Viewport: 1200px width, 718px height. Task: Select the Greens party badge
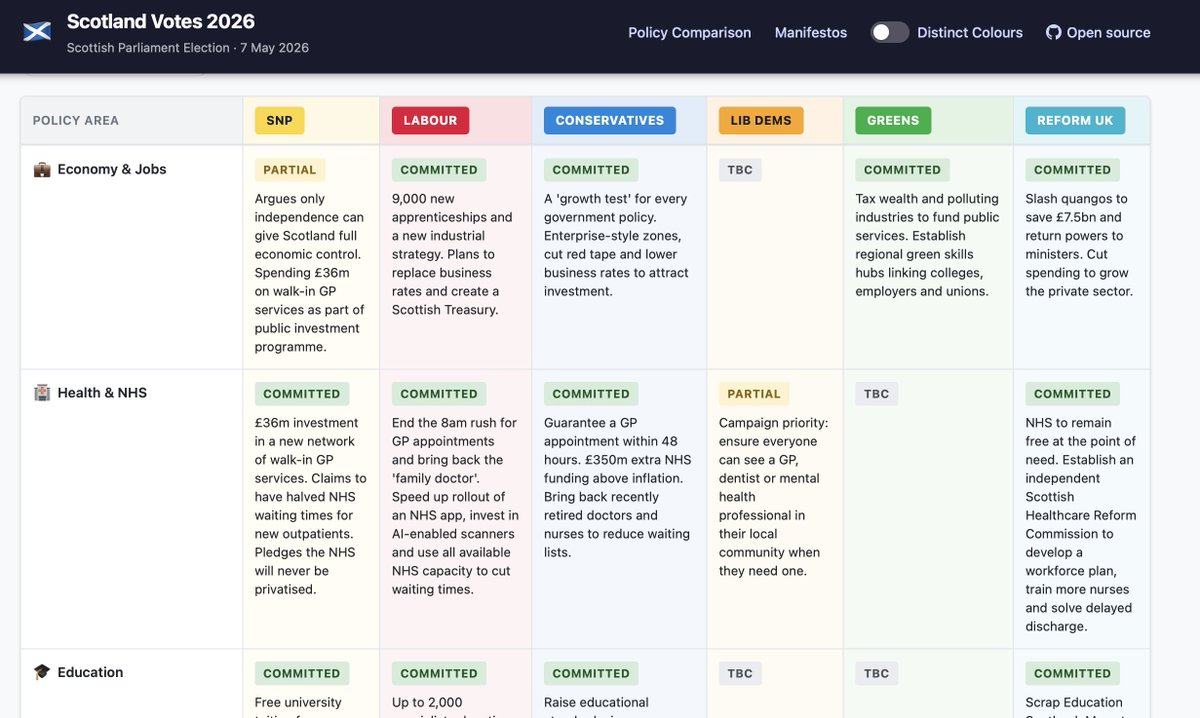click(893, 120)
